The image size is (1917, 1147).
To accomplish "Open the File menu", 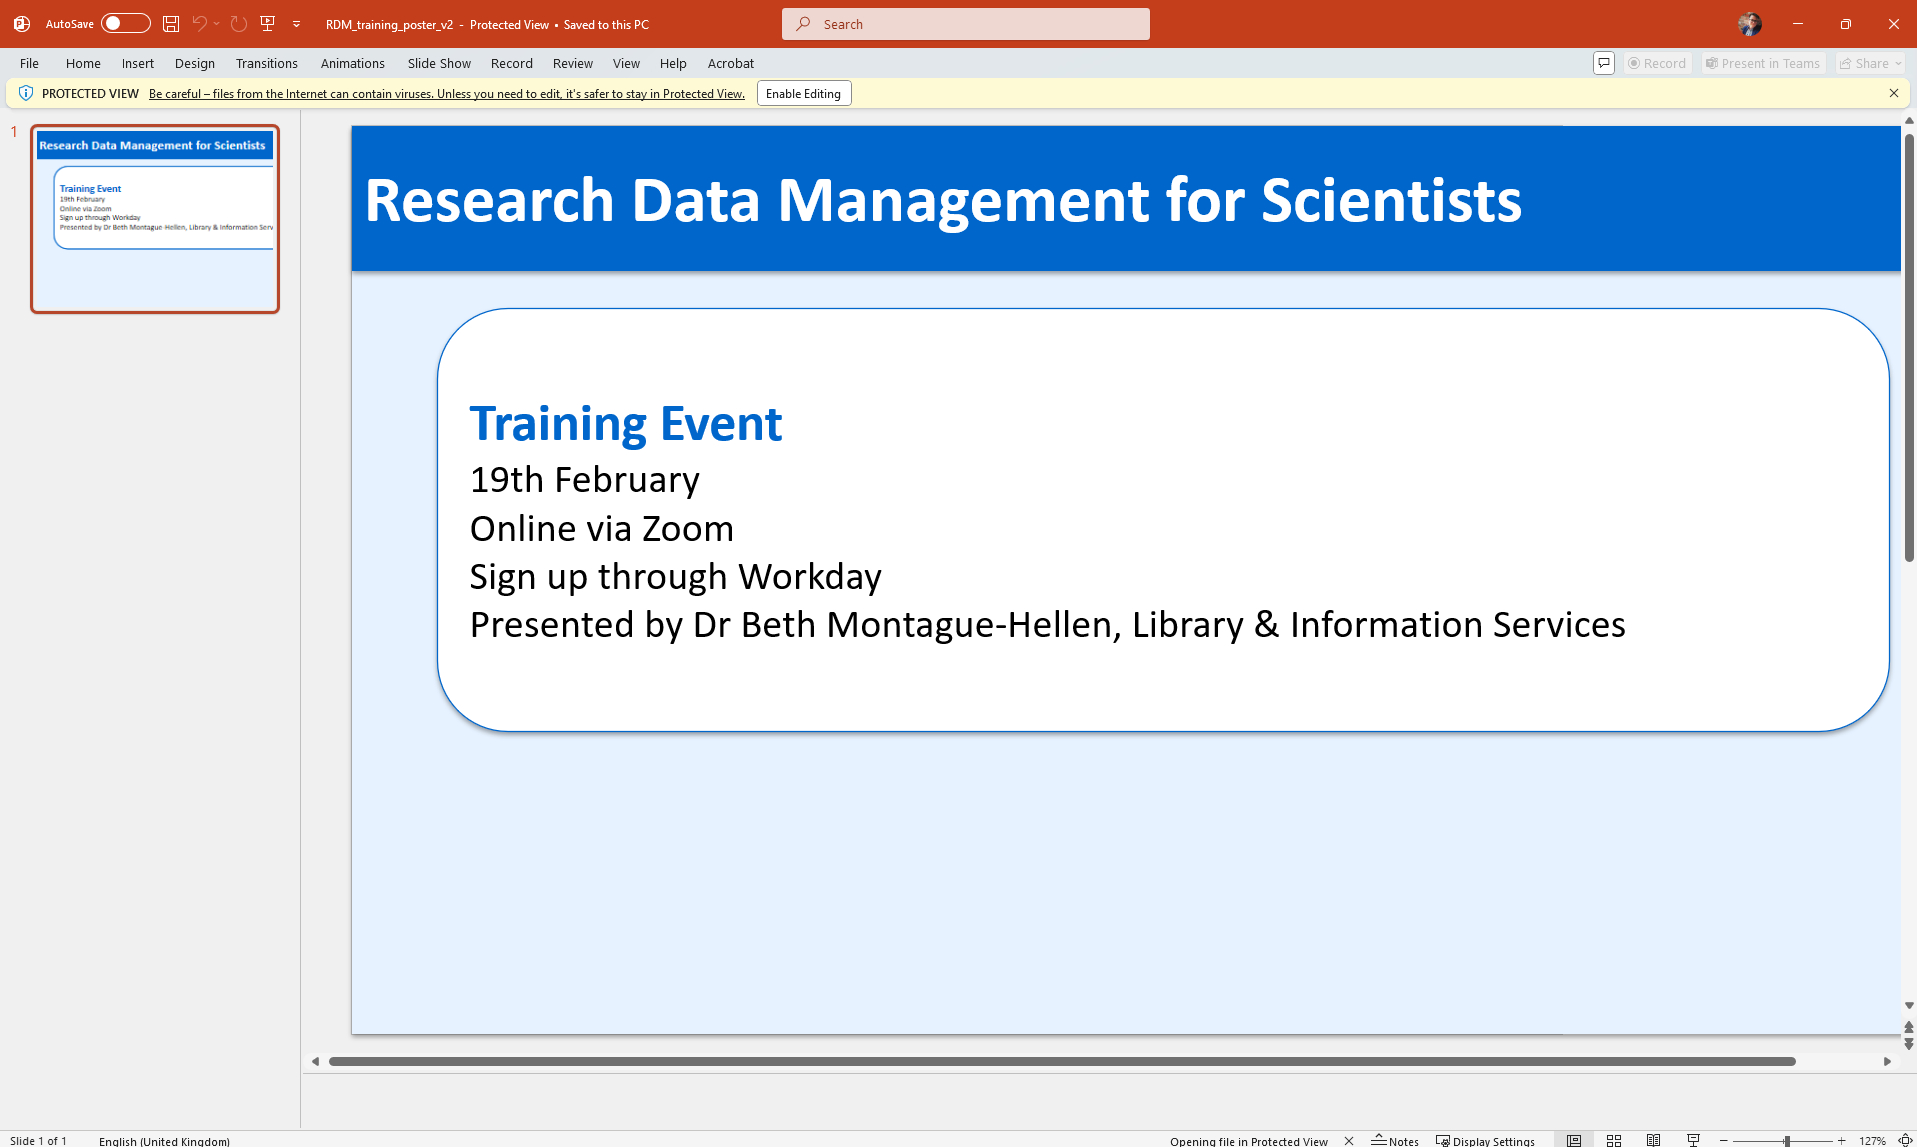I will [29, 63].
